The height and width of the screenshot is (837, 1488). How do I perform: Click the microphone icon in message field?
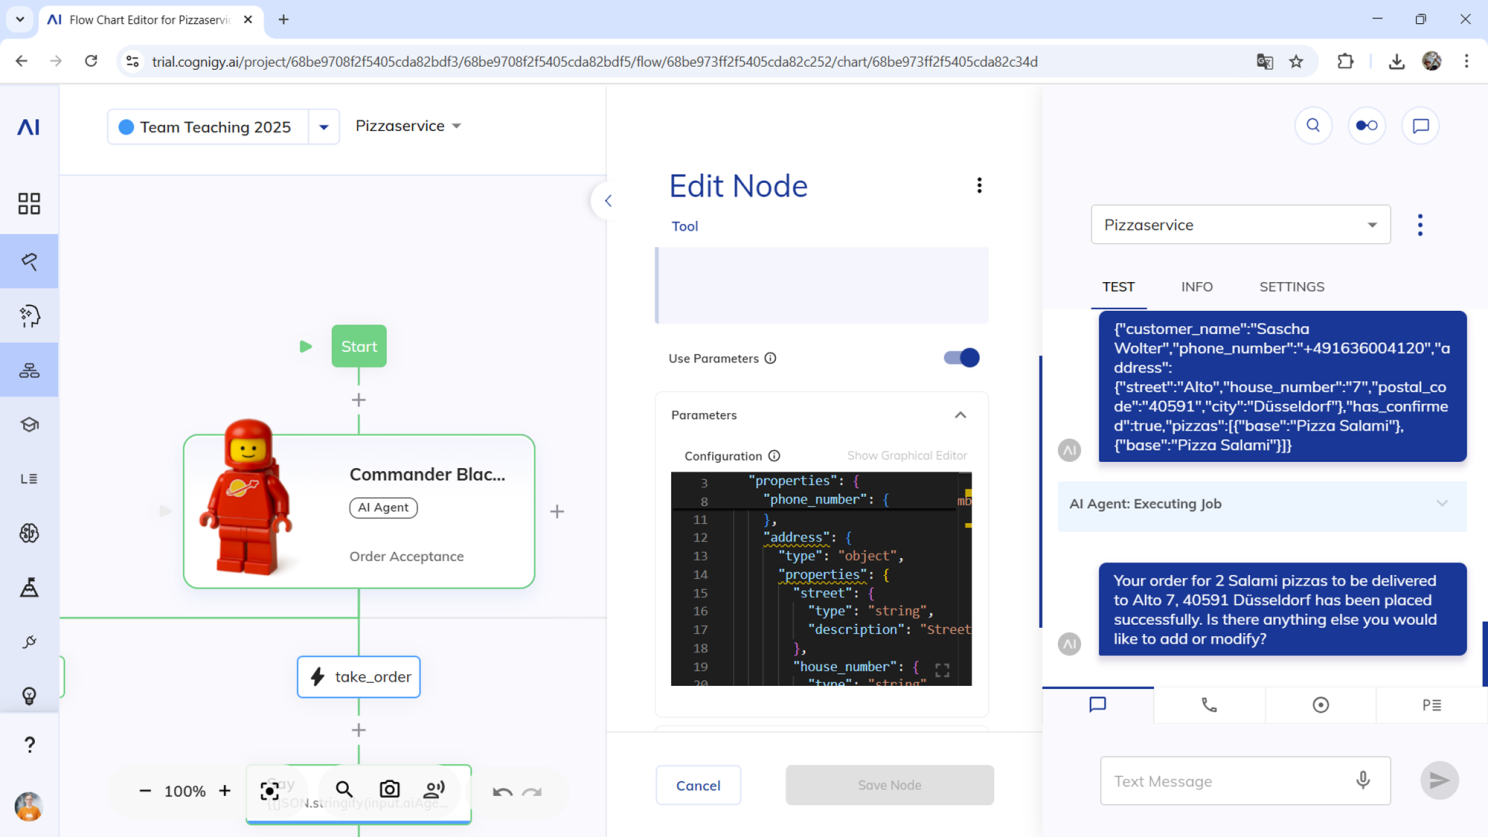tap(1363, 781)
